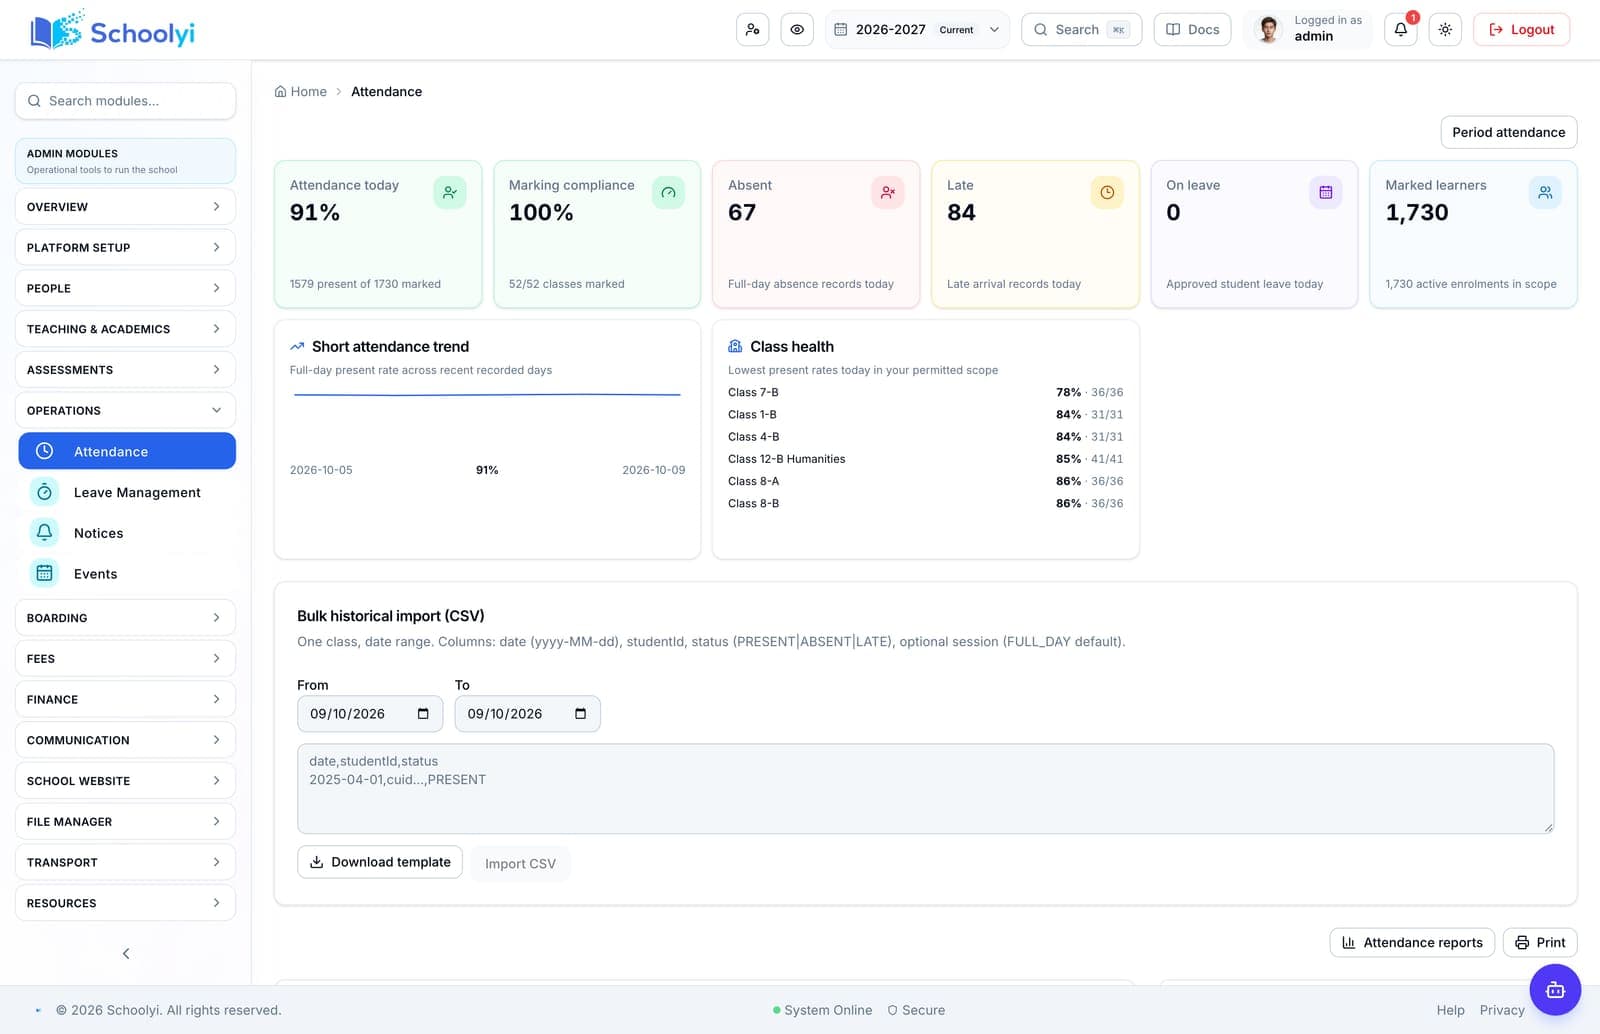Click the Class 7-B health row
The width and height of the screenshot is (1600, 1034).
tap(925, 392)
